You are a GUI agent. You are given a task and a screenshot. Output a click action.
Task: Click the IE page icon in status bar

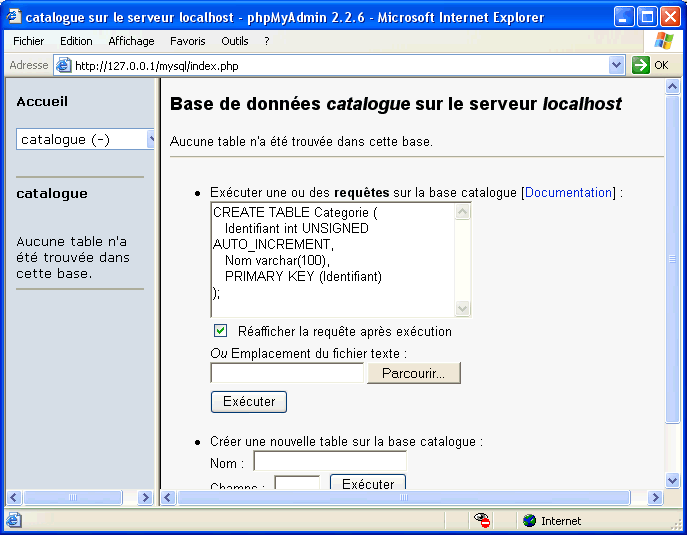coord(14,520)
